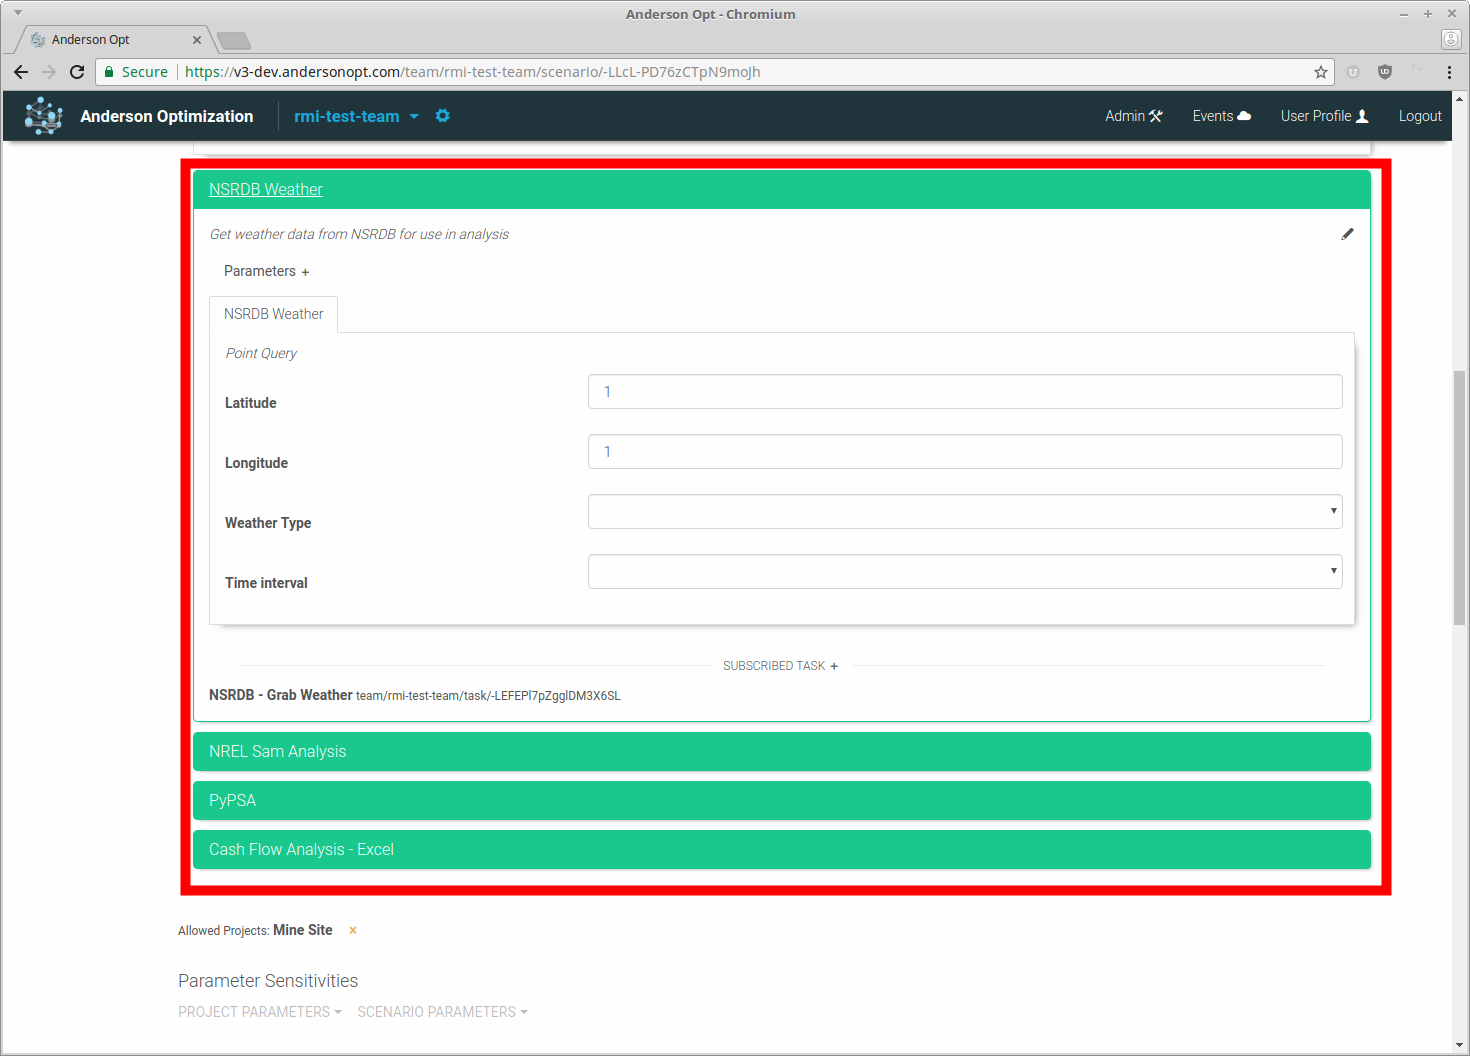Open the Events menu
1470x1056 pixels.
[x=1221, y=116]
